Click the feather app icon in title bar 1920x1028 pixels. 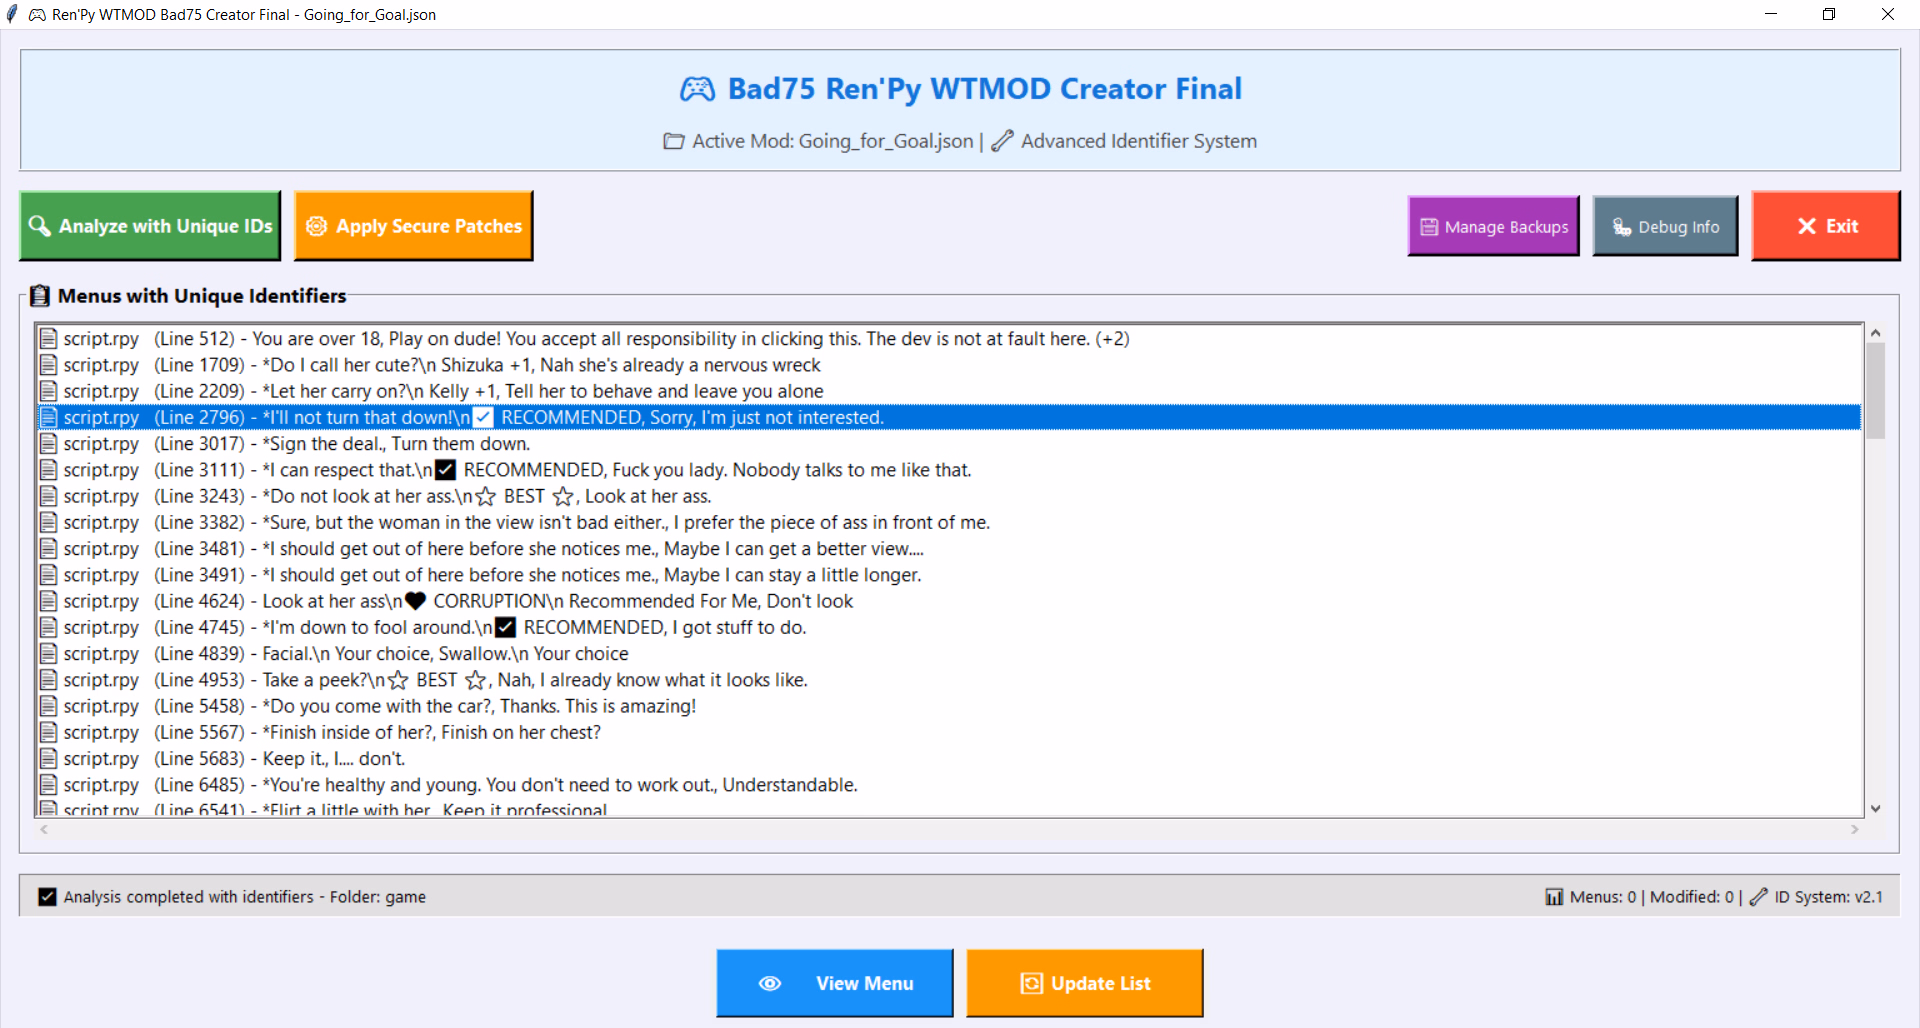tap(12, 14)
